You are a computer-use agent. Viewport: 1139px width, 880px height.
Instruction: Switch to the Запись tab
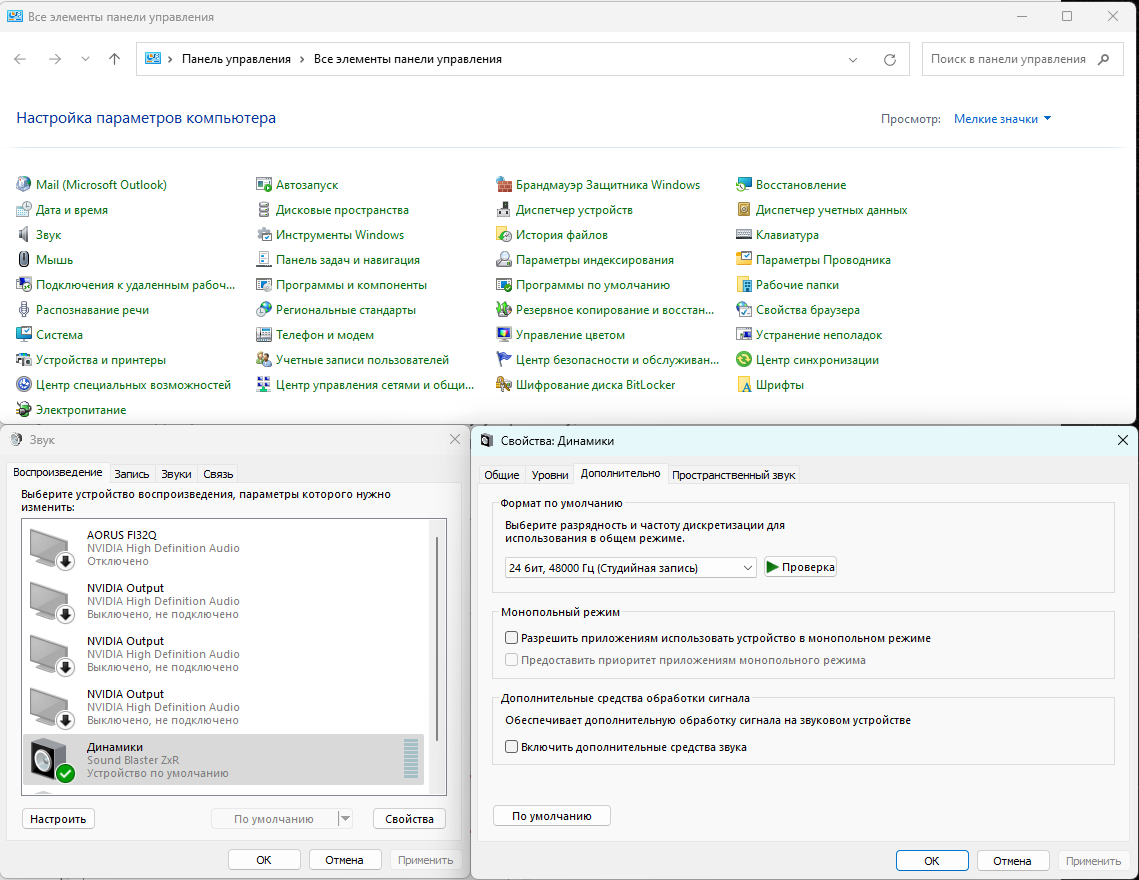point(132,474)
